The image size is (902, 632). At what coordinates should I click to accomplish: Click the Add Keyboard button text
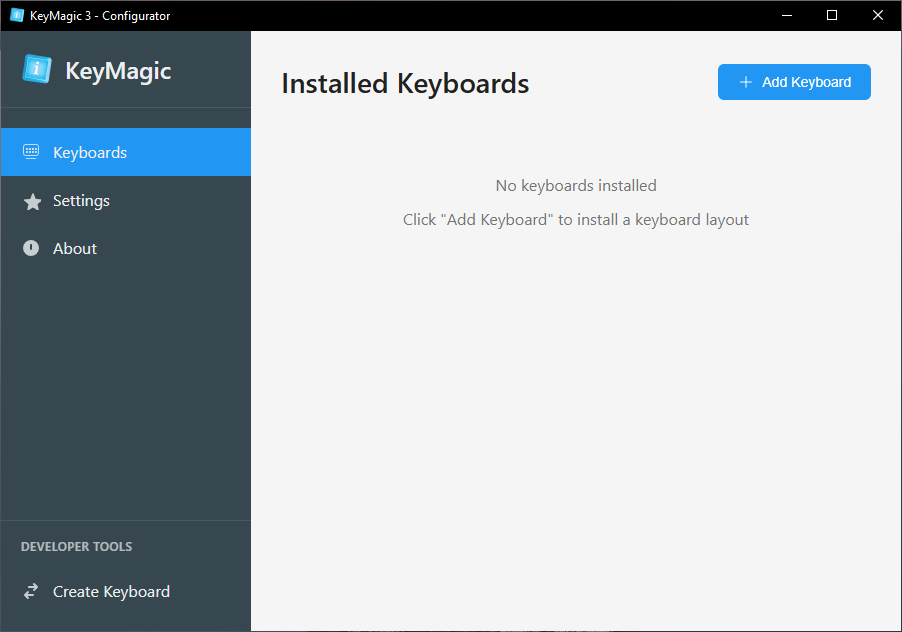(x=807, y=82)
